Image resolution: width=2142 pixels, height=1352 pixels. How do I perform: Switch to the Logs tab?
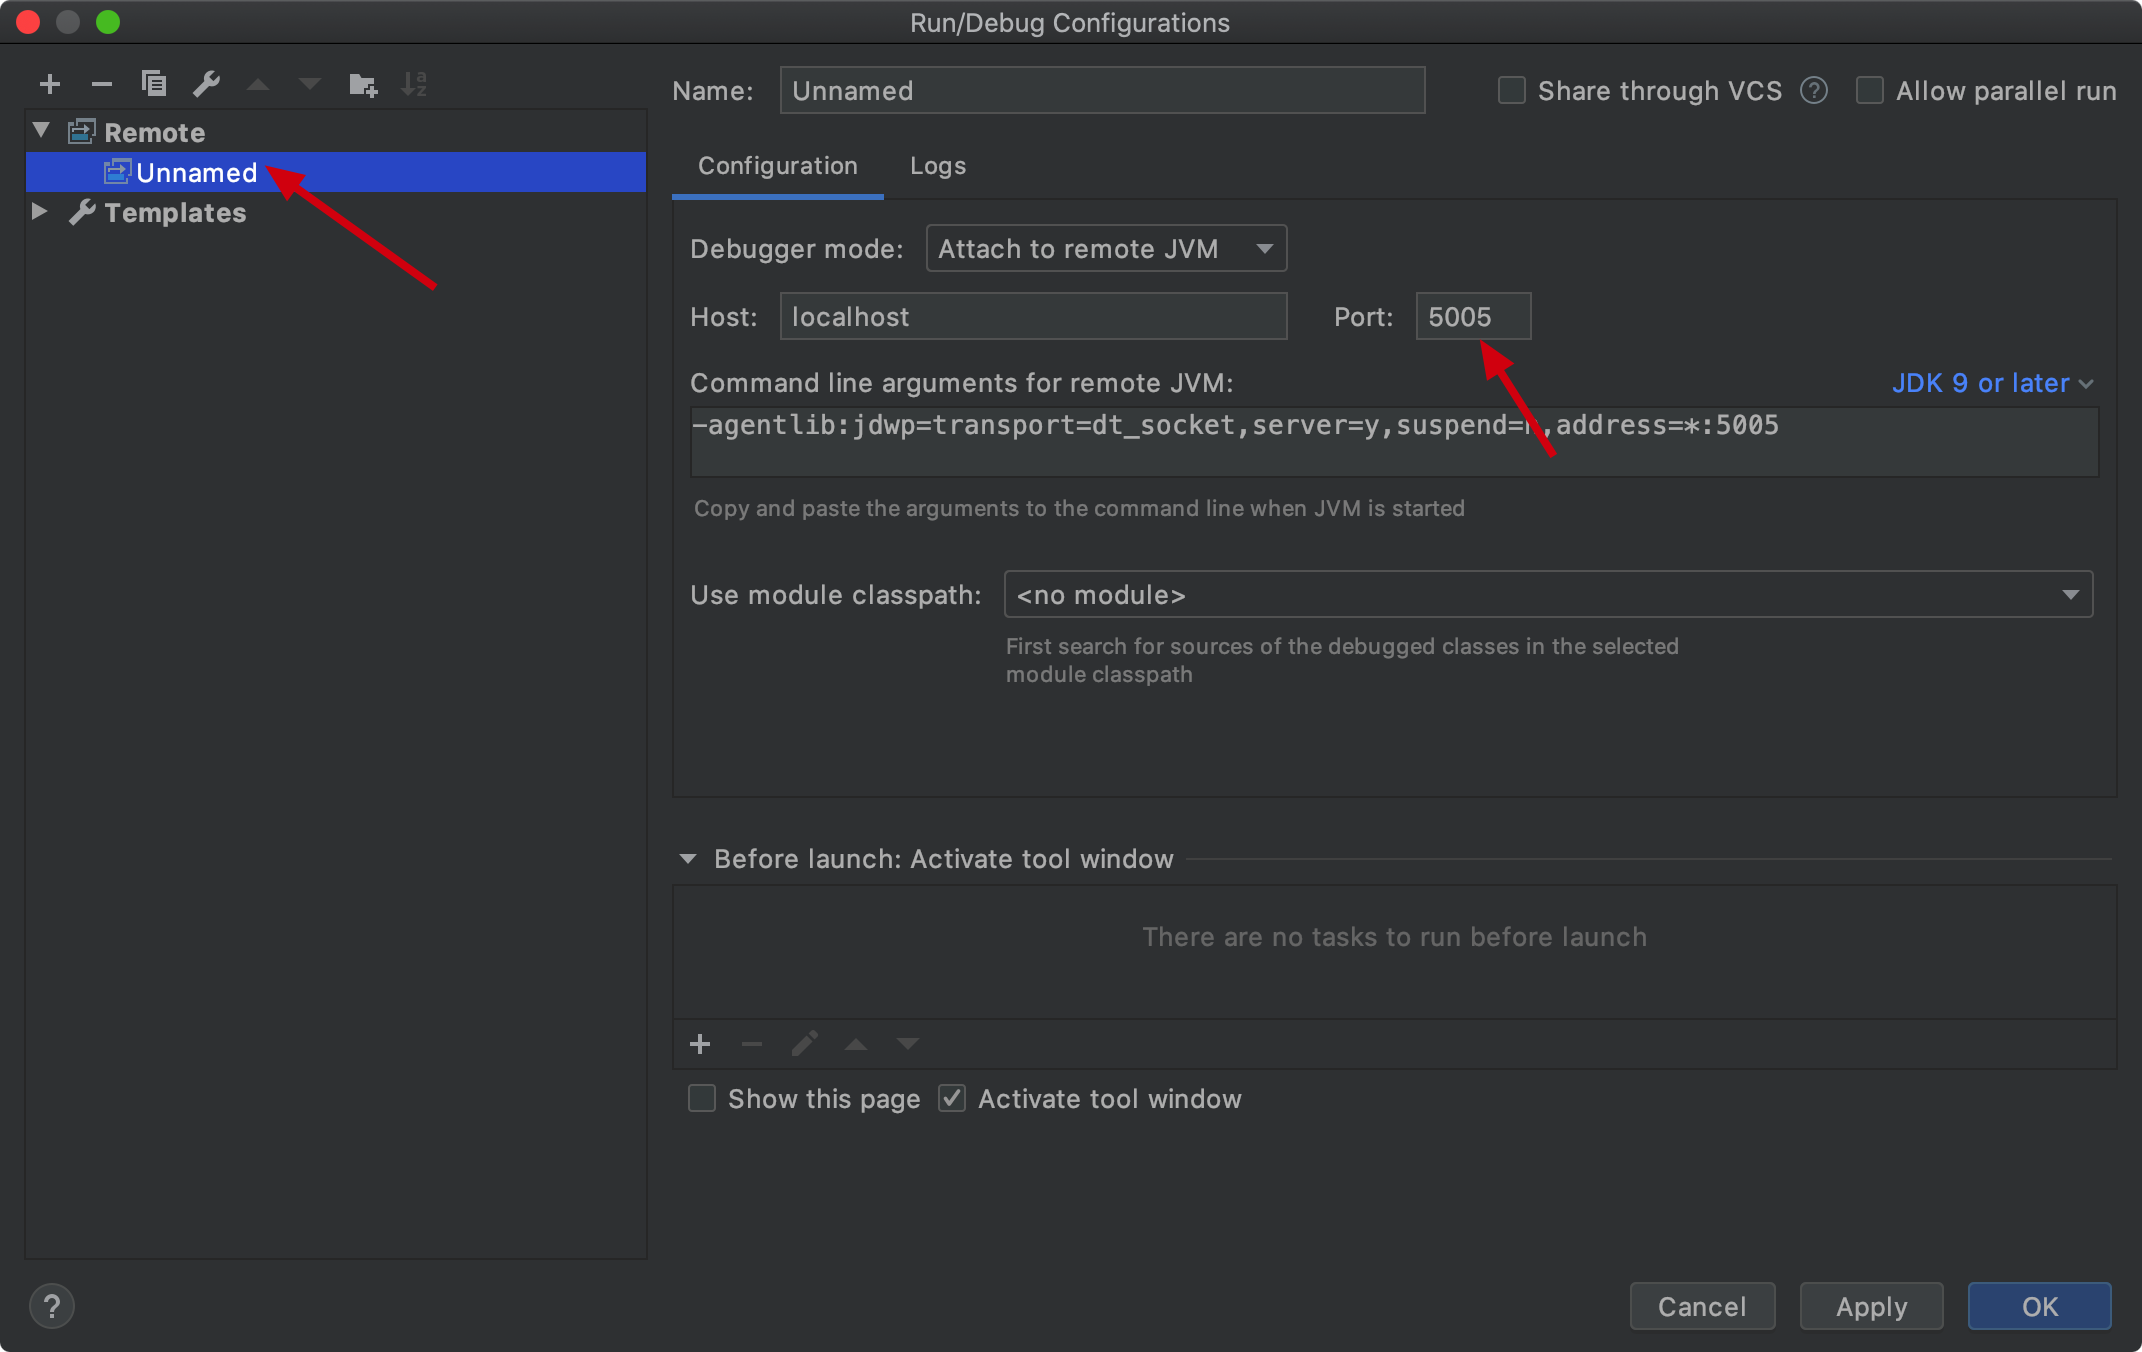click(x=937, y=166)
